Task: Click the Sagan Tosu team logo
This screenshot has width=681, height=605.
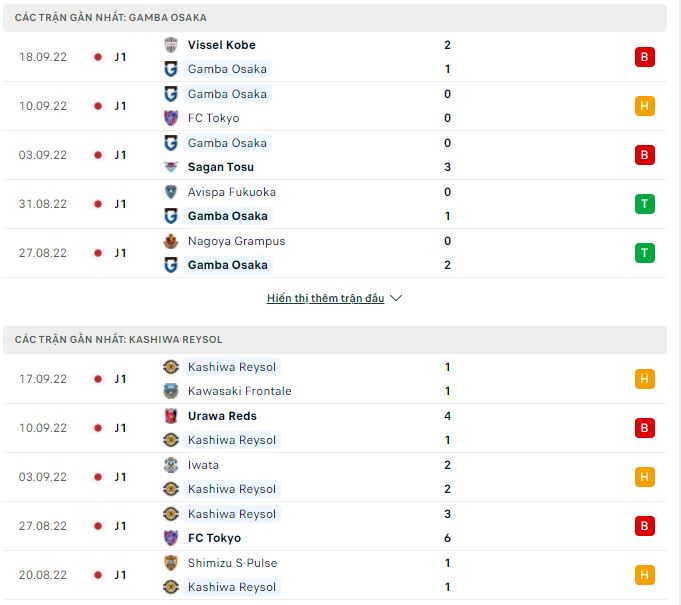Action: pos(171,167)
